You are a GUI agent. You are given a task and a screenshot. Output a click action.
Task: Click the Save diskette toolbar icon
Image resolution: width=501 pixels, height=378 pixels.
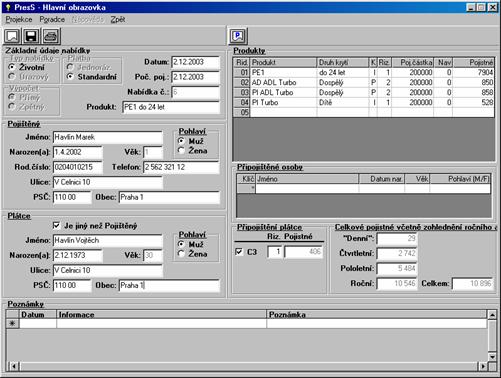point(31,36)
